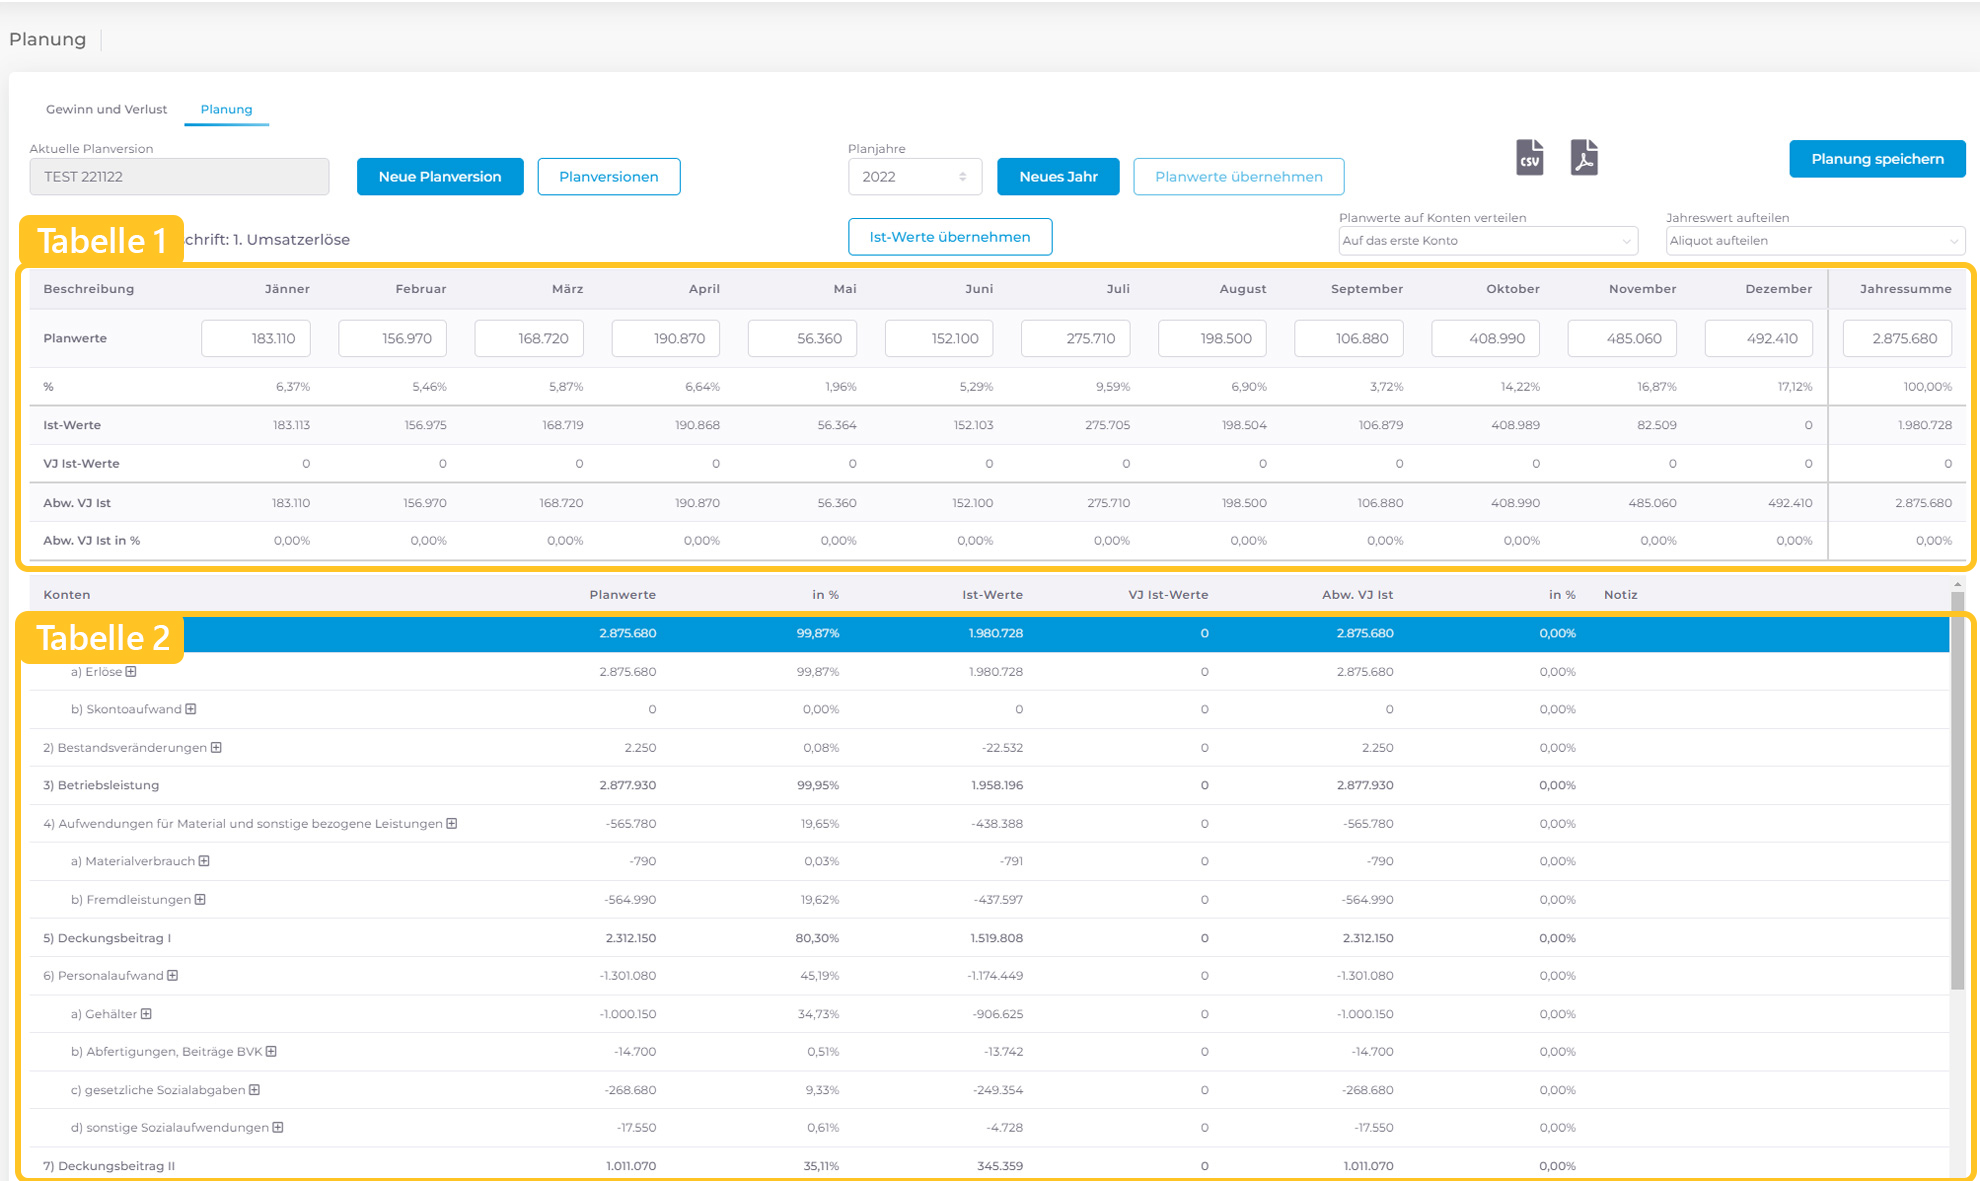This screenshot has width=1980, height=1181.
Task: Expand c) gesetzliche Sozialabgaben row
Action: [255, 1090]
